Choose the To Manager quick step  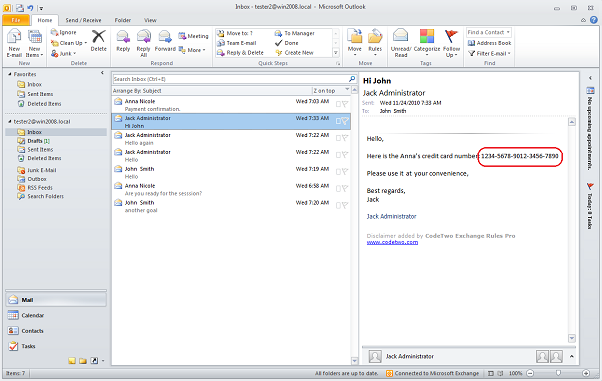(x=294, y=33)
